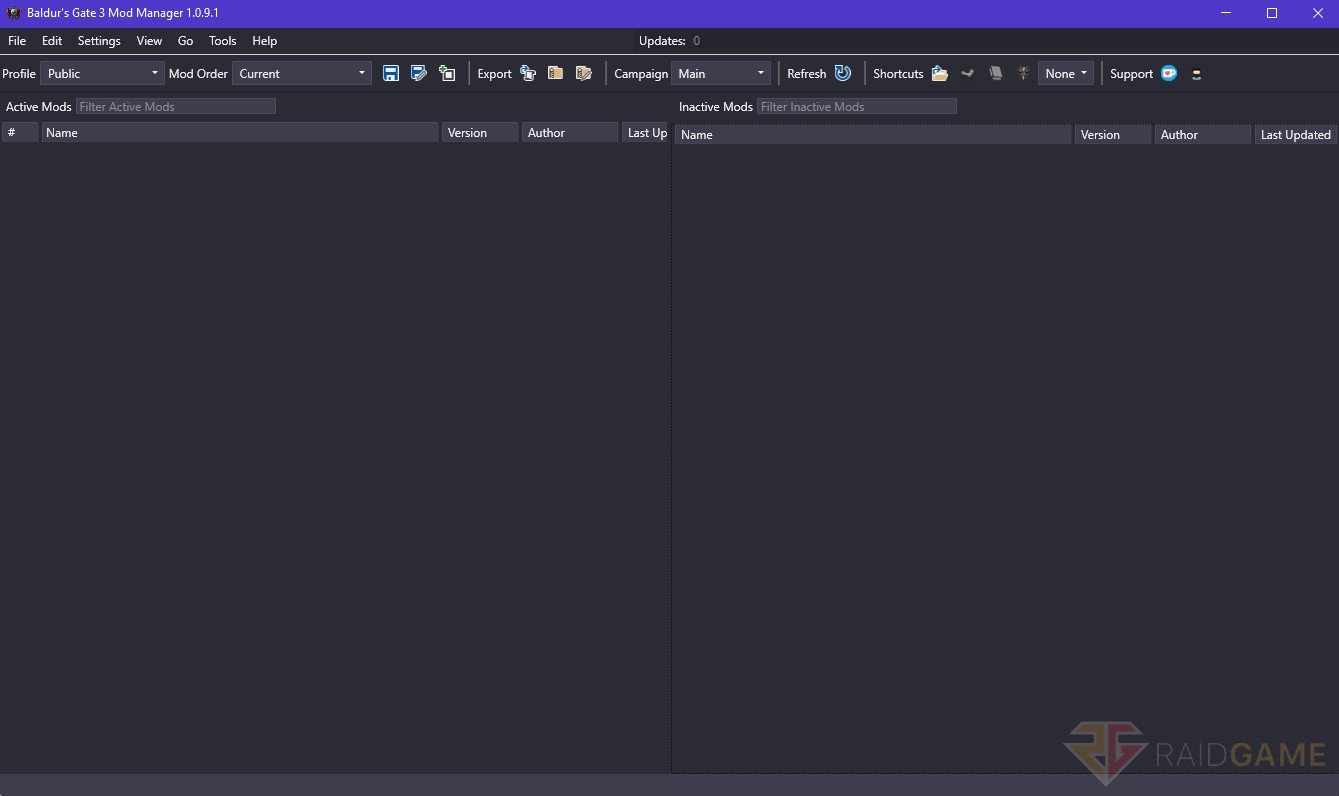Open the Profile dropdown showing Public
The width and height of the screenshot is (1339, 796).
coord(102,73)
